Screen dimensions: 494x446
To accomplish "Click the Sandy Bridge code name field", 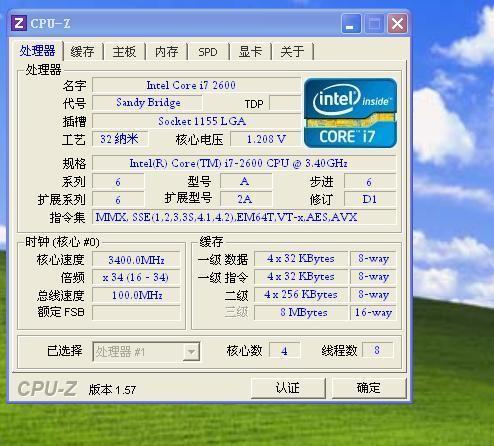I will click(x=147, y=102).
